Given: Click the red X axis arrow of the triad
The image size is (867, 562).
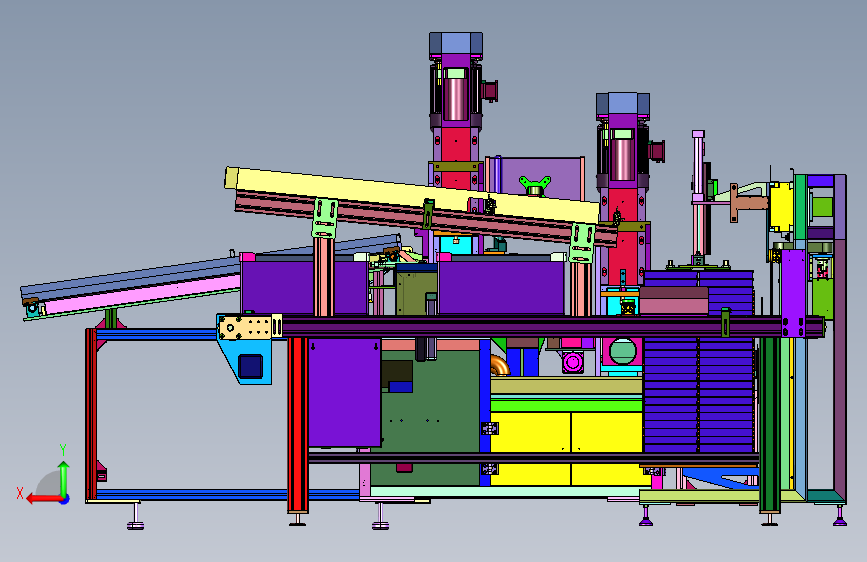Looking at the screenshot, I should coord(44,499).
